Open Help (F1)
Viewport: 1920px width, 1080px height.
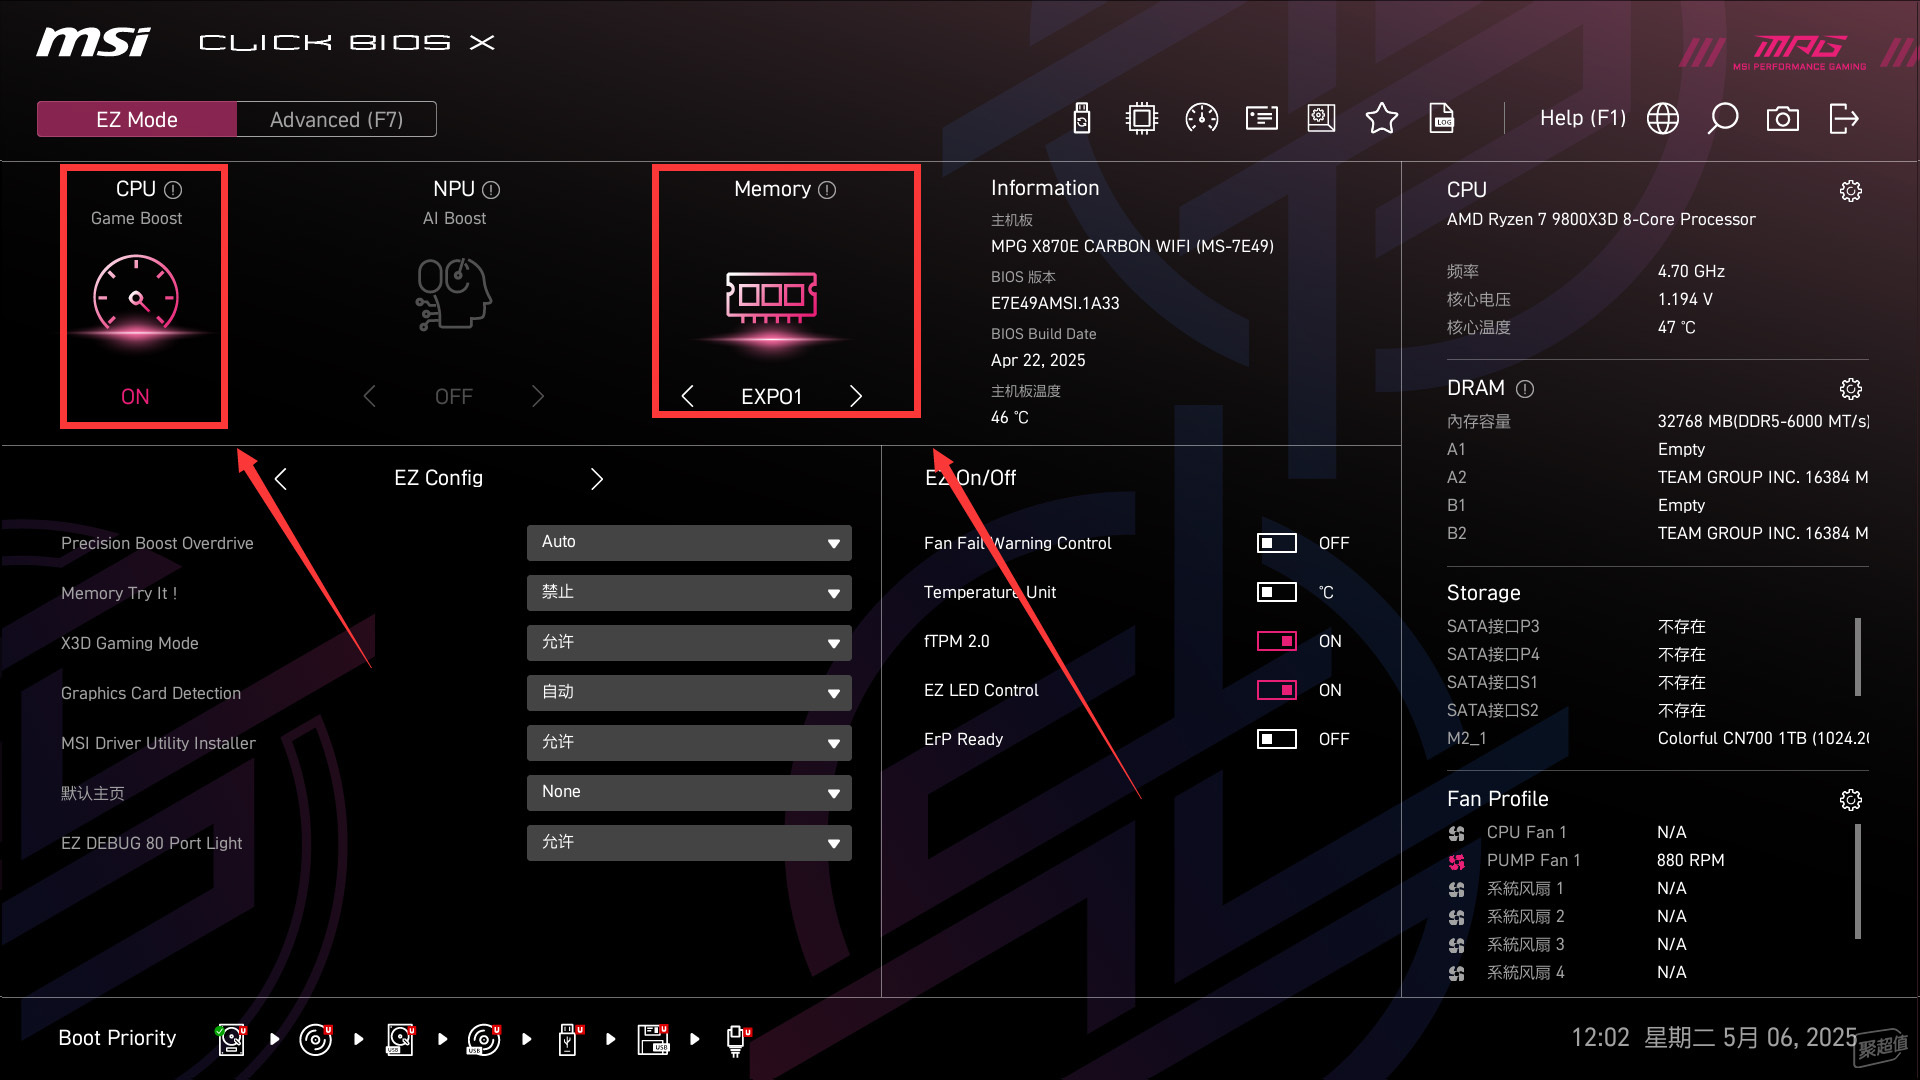(x=1582, y=118)
